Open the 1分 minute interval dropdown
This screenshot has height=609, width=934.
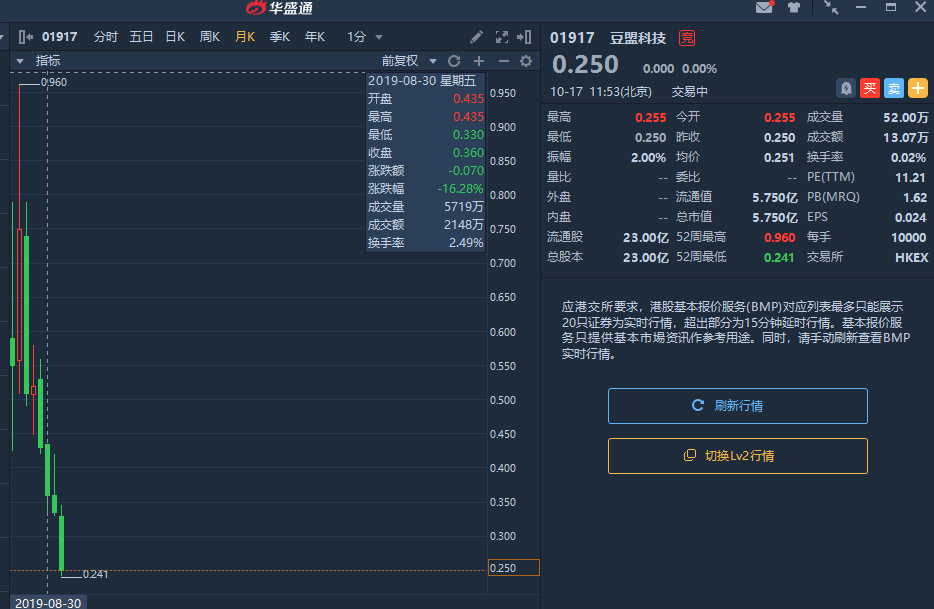(x=365, y=37)
